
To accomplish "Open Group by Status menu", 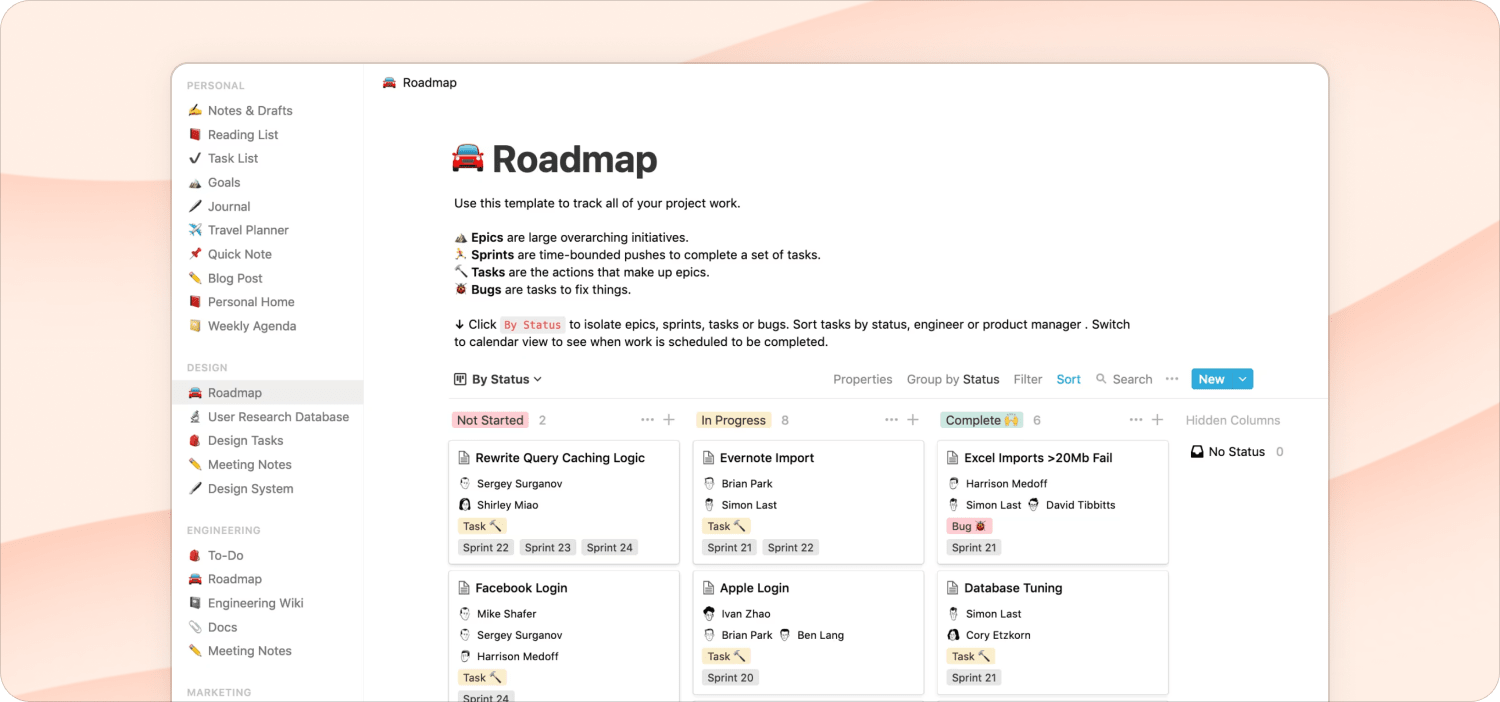I will tap(953, 380).
